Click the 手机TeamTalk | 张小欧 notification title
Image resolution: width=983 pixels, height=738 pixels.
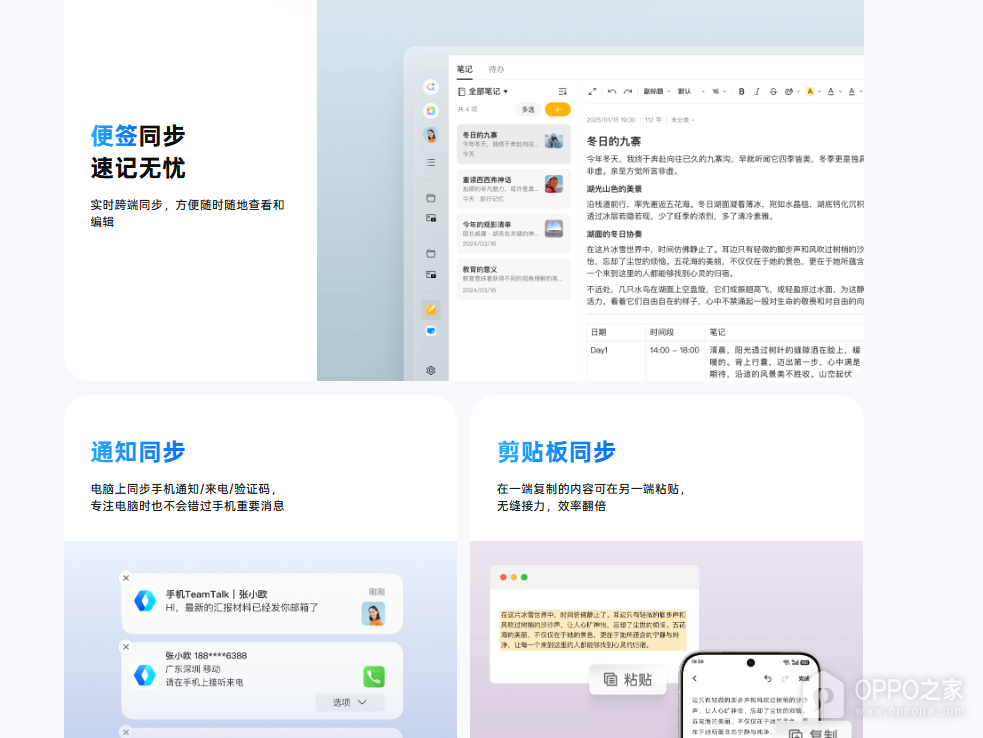click(x=216, y=594)
